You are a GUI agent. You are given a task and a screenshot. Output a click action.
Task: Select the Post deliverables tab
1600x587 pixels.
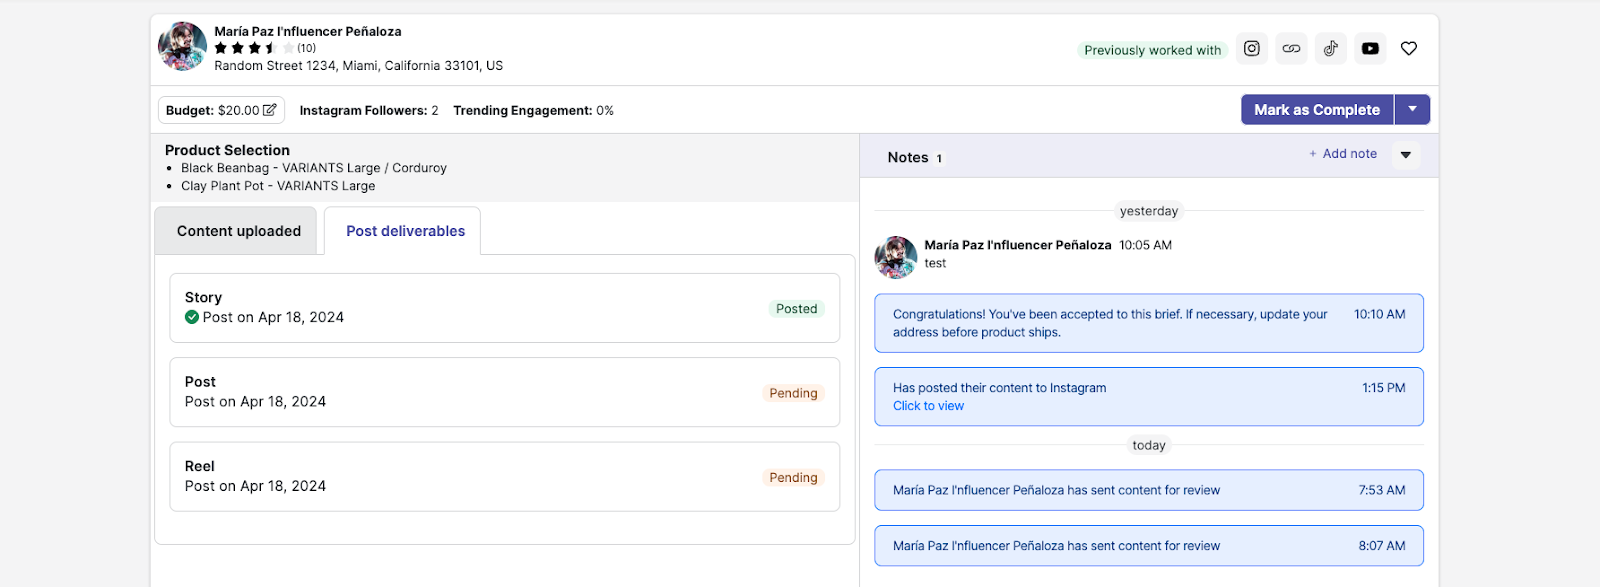click(405, 231)
